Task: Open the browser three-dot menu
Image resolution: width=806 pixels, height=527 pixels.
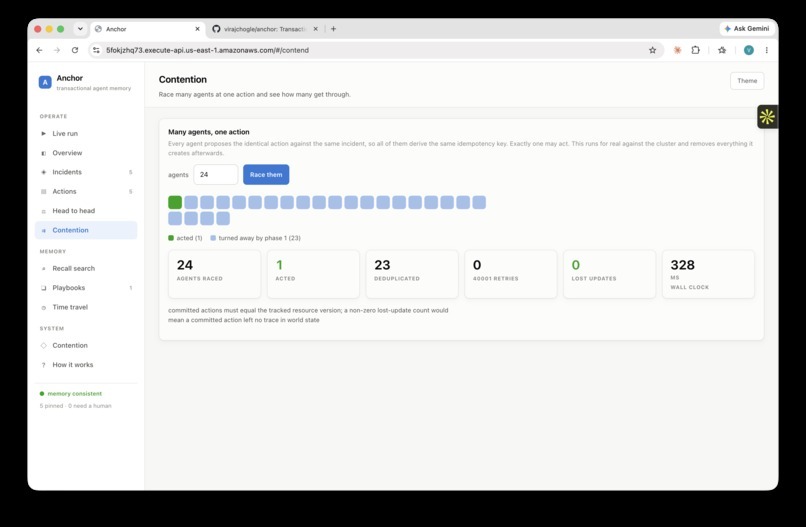Action: coord(766,50)
